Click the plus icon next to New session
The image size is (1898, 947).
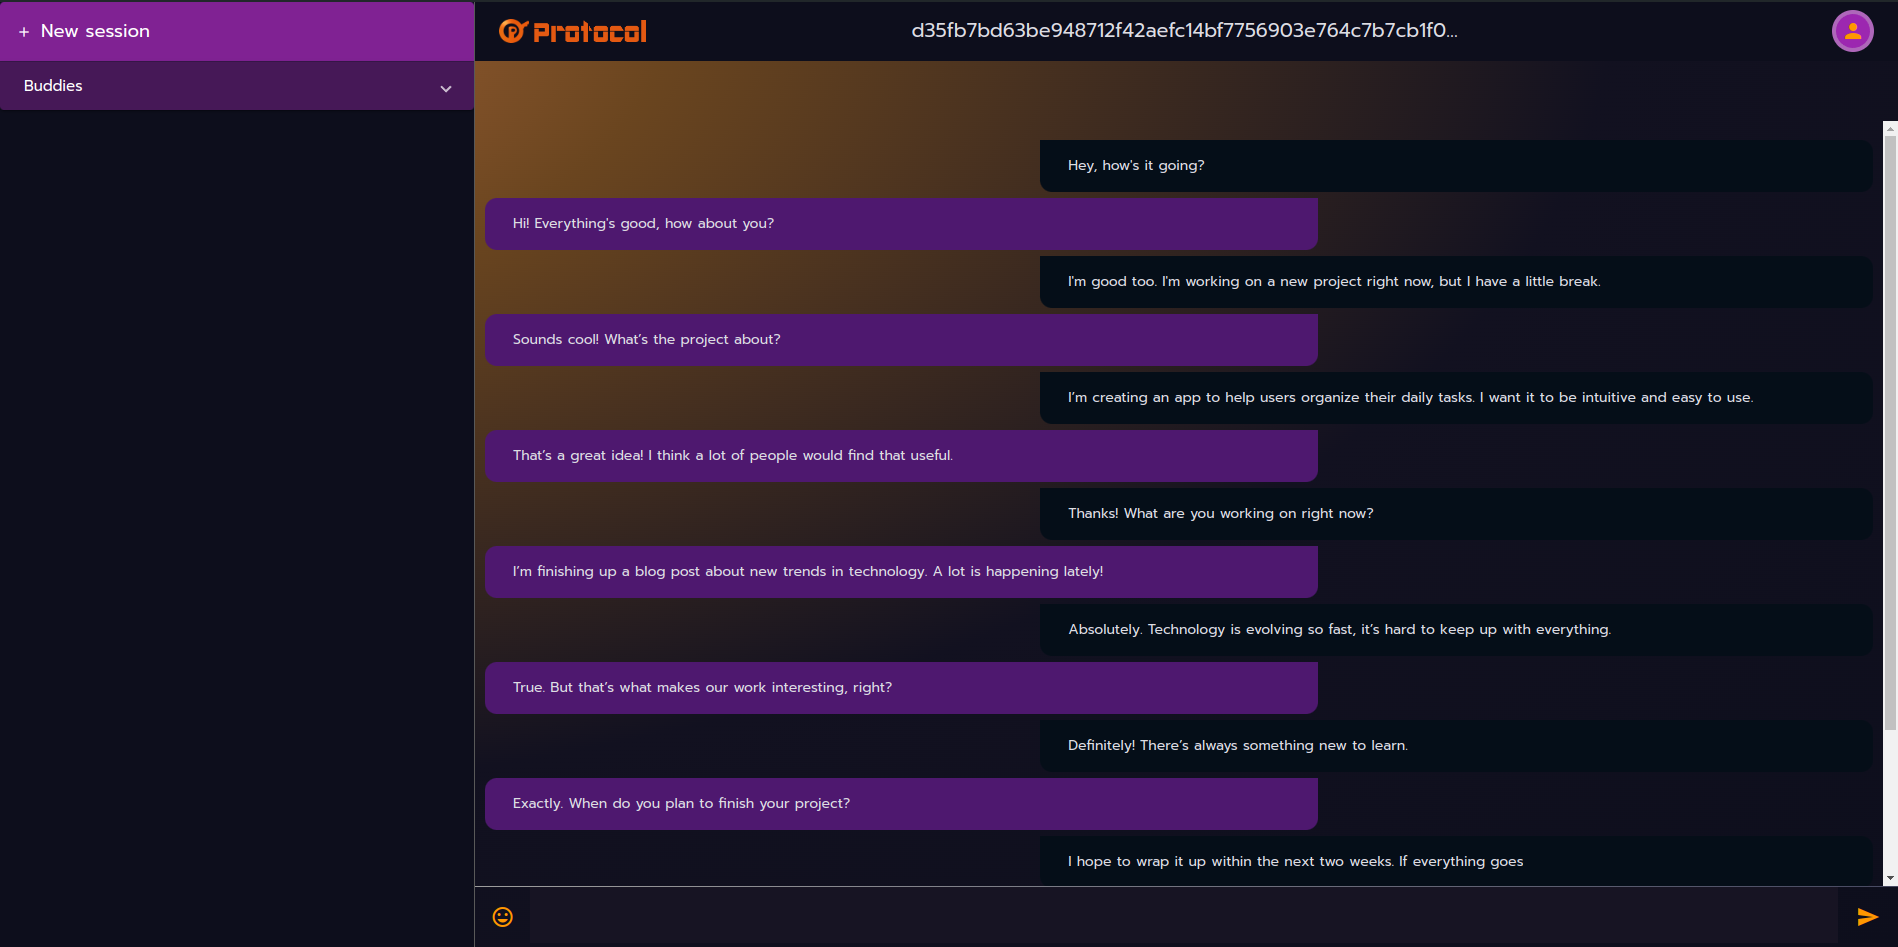tap(23, 31)
